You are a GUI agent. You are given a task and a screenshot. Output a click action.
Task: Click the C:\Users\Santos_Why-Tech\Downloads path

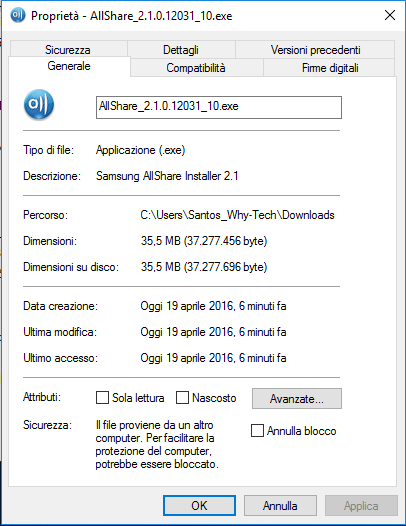click(x=237, y=215)
